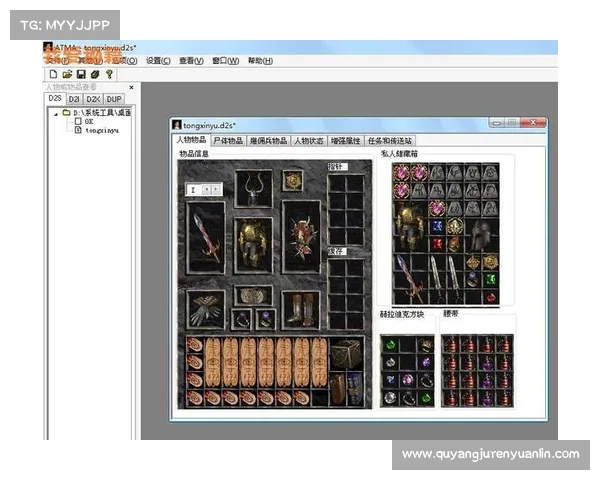Select the spiked shield slot
Screen dimensions: 600x480
click(x=300, y=236)
